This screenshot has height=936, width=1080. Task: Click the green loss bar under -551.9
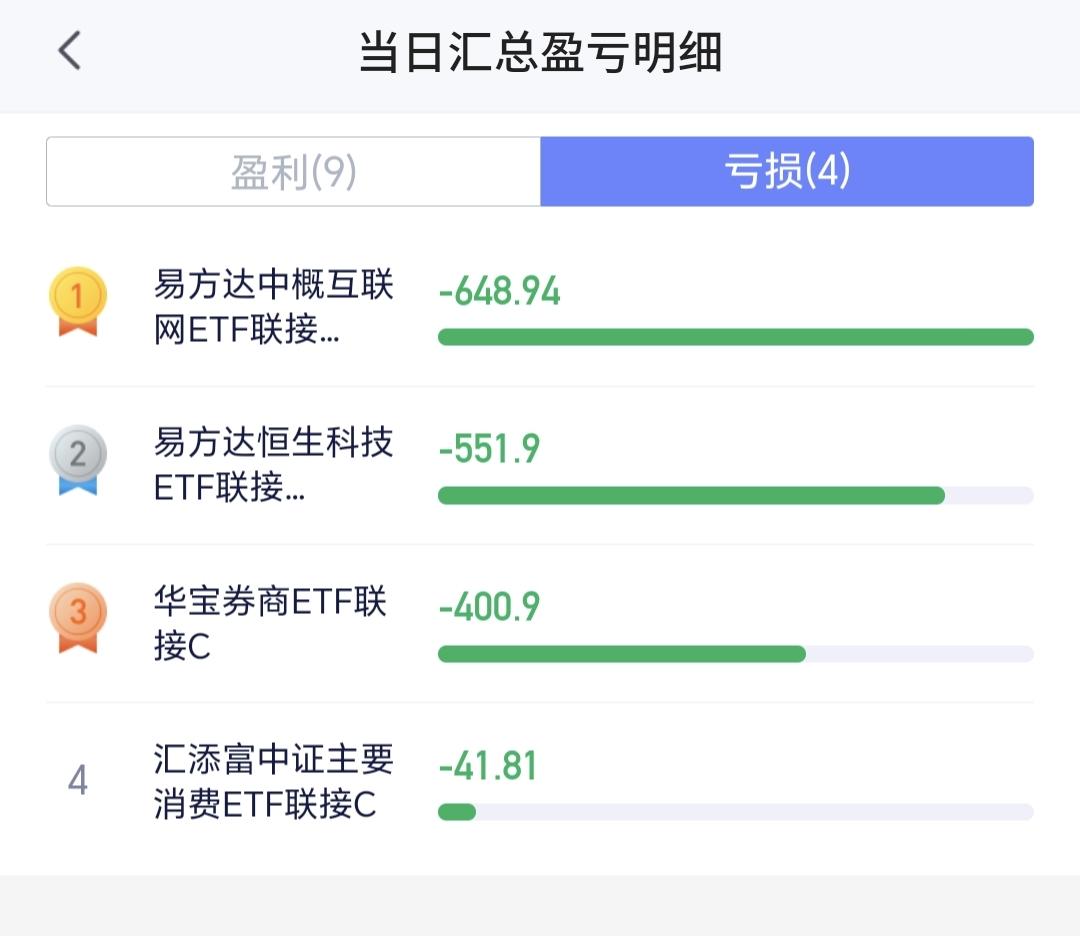pyautogui.click(x=692, y=495)
